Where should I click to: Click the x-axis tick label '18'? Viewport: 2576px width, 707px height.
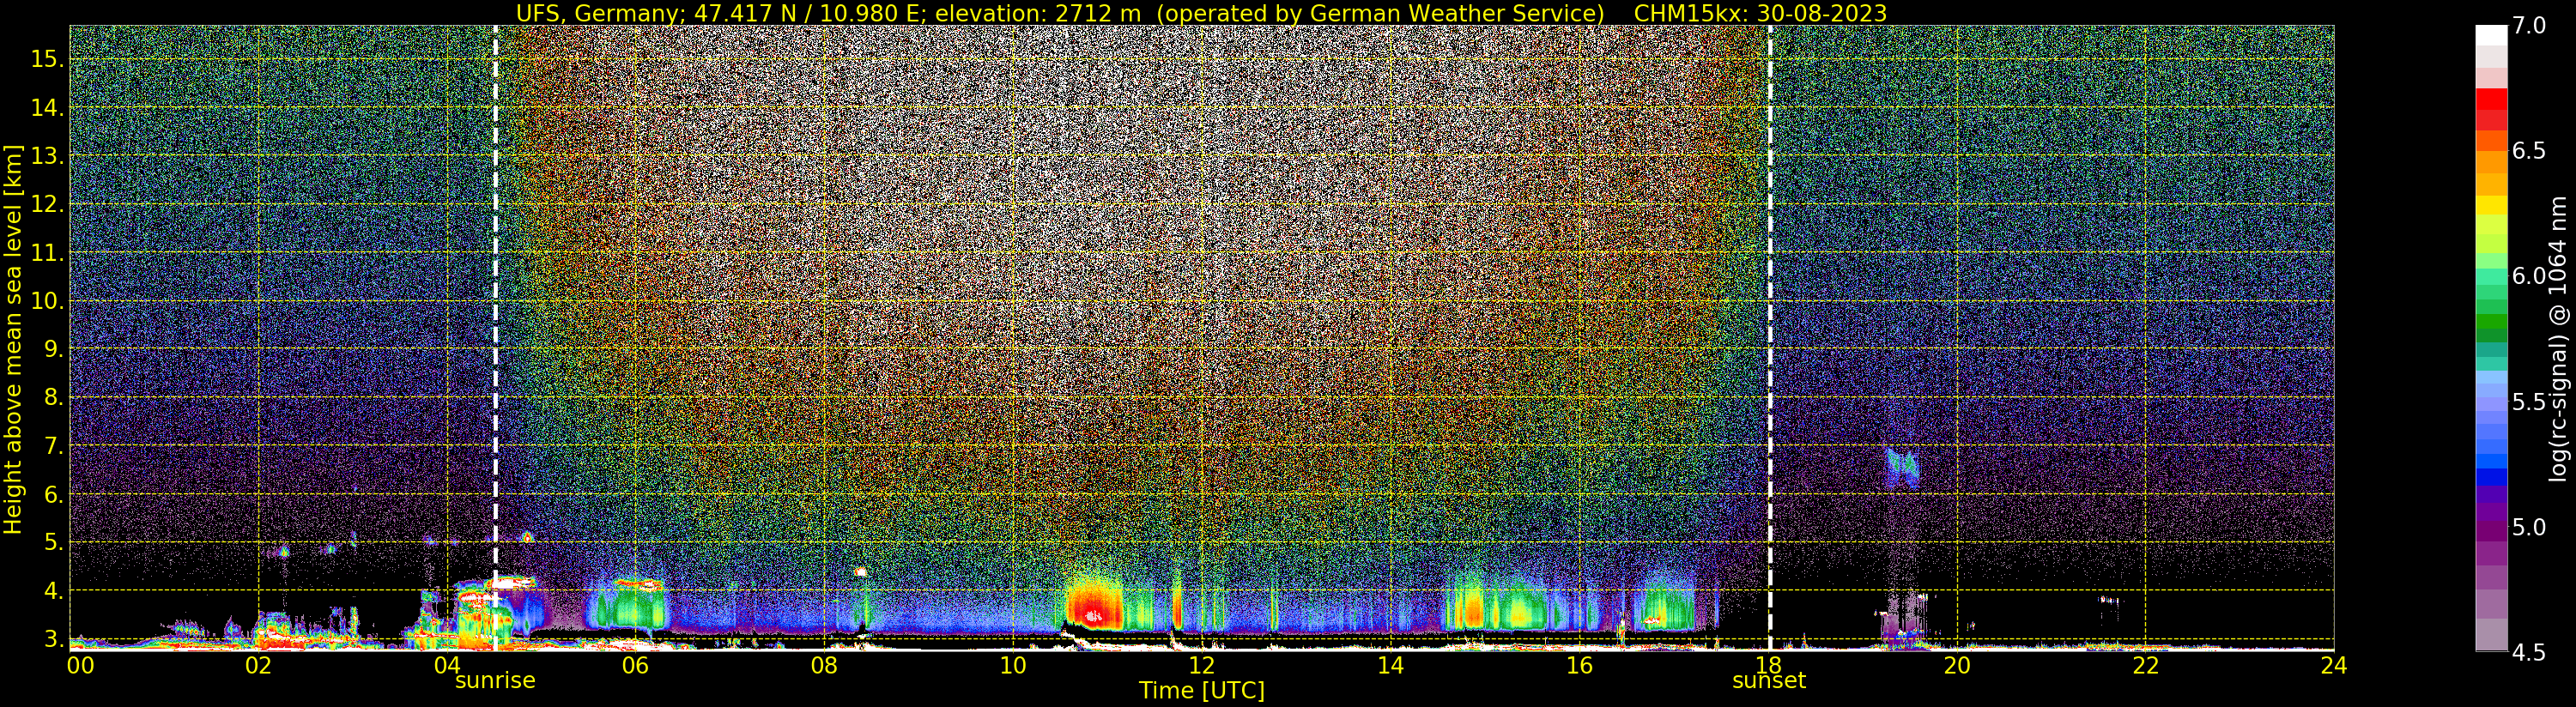(1768, 665)
